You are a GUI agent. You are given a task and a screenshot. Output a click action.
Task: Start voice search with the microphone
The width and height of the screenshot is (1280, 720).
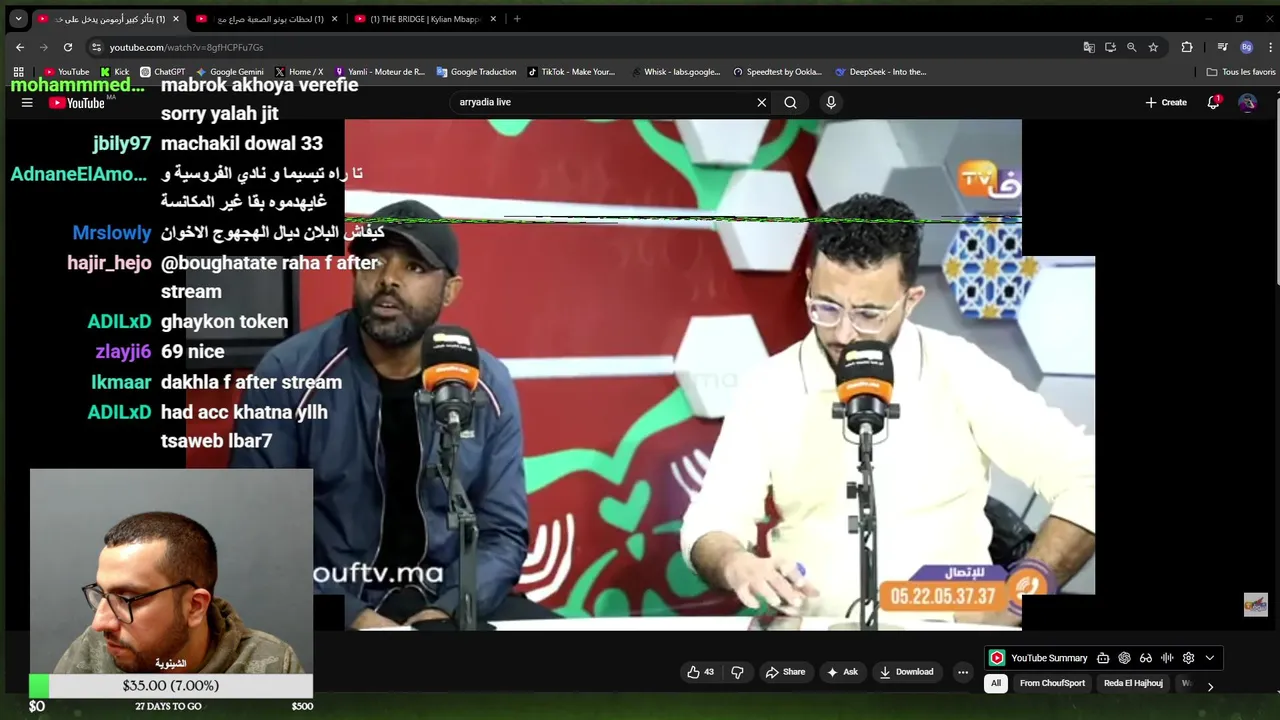(x=830, y=102)
